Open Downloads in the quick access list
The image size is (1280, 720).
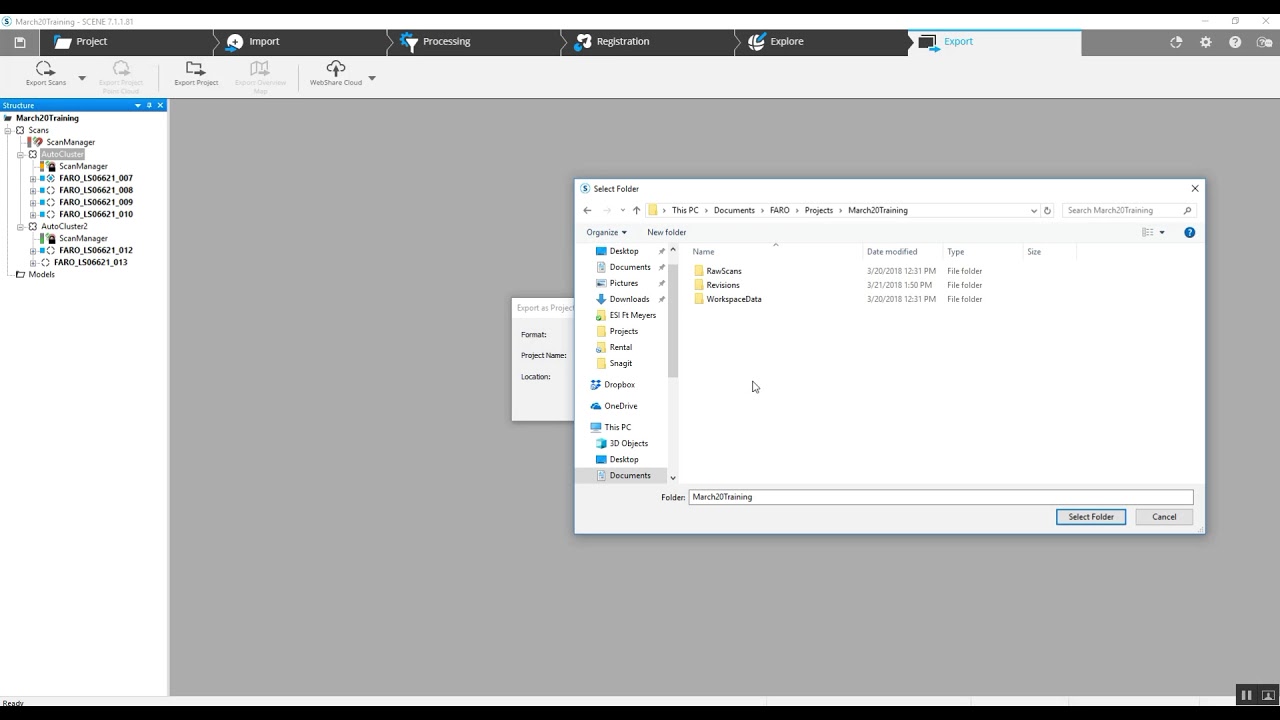coord(629,299)
